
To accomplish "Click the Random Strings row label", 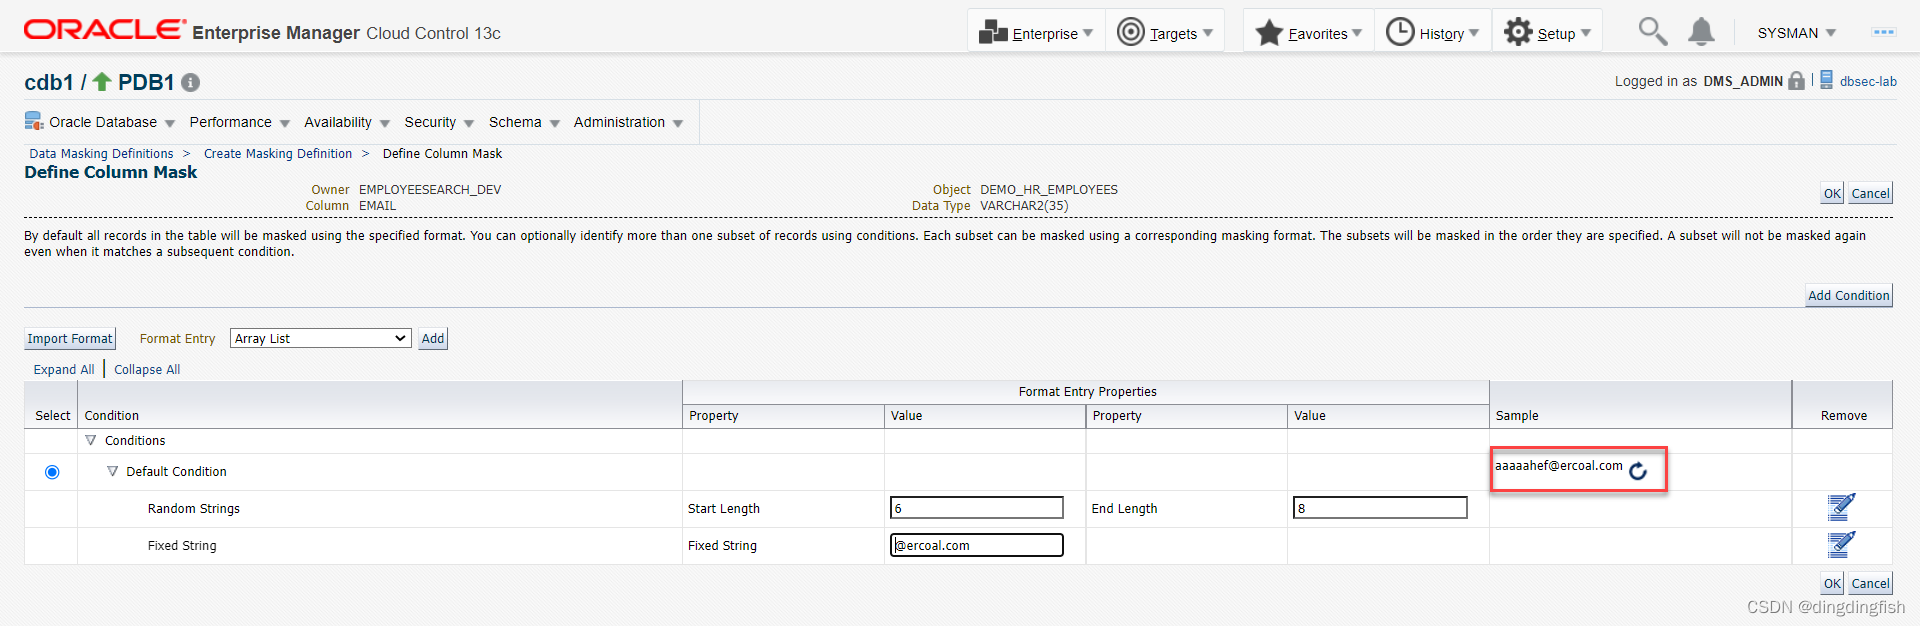I will [194, 509].
